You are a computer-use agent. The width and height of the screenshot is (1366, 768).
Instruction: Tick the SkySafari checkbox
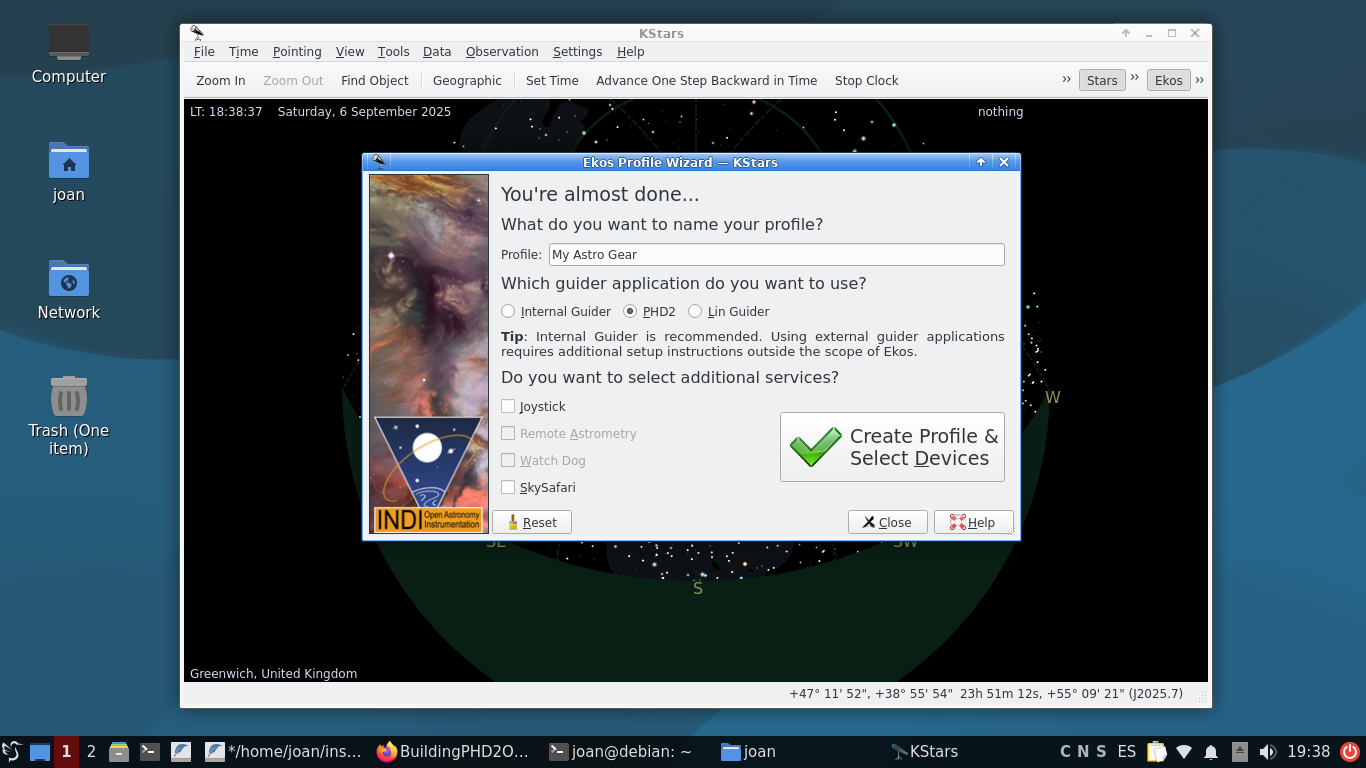click(x=509, y=487)
